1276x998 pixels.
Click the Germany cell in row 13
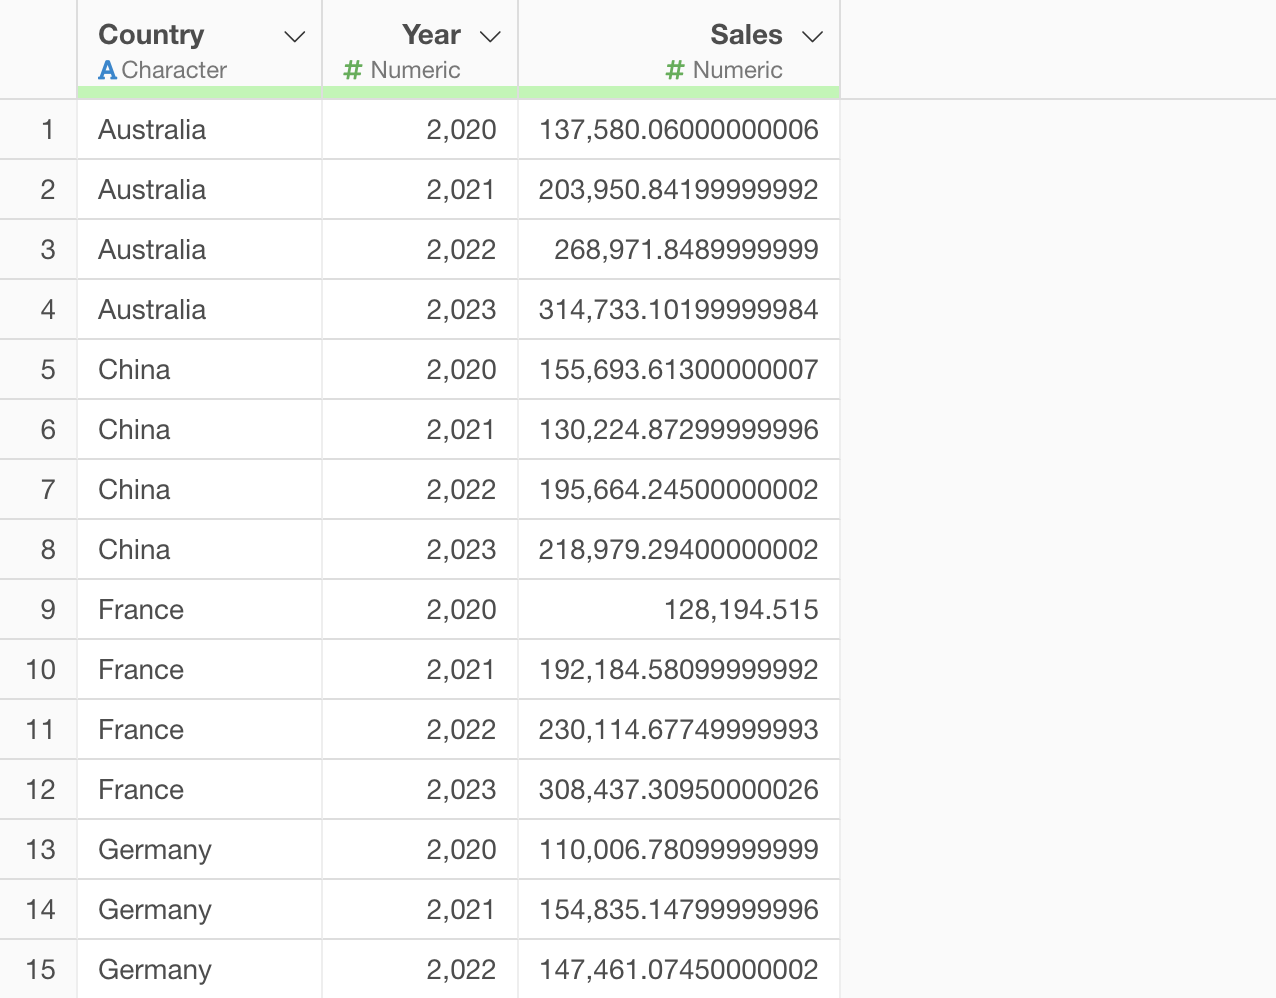(x=155, y=850)
